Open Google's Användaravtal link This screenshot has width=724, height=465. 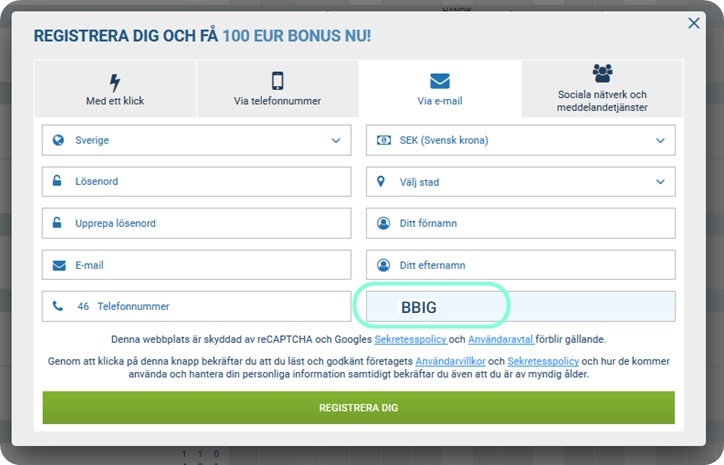pyautogui.click(x=501, y=339)
